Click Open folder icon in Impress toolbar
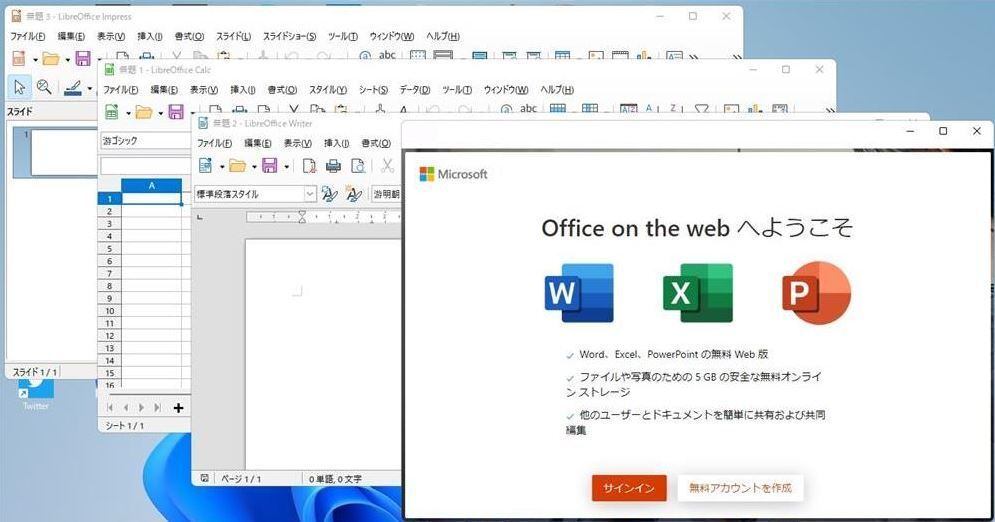This screenshot has height=522, width=995. click(51, 59)
